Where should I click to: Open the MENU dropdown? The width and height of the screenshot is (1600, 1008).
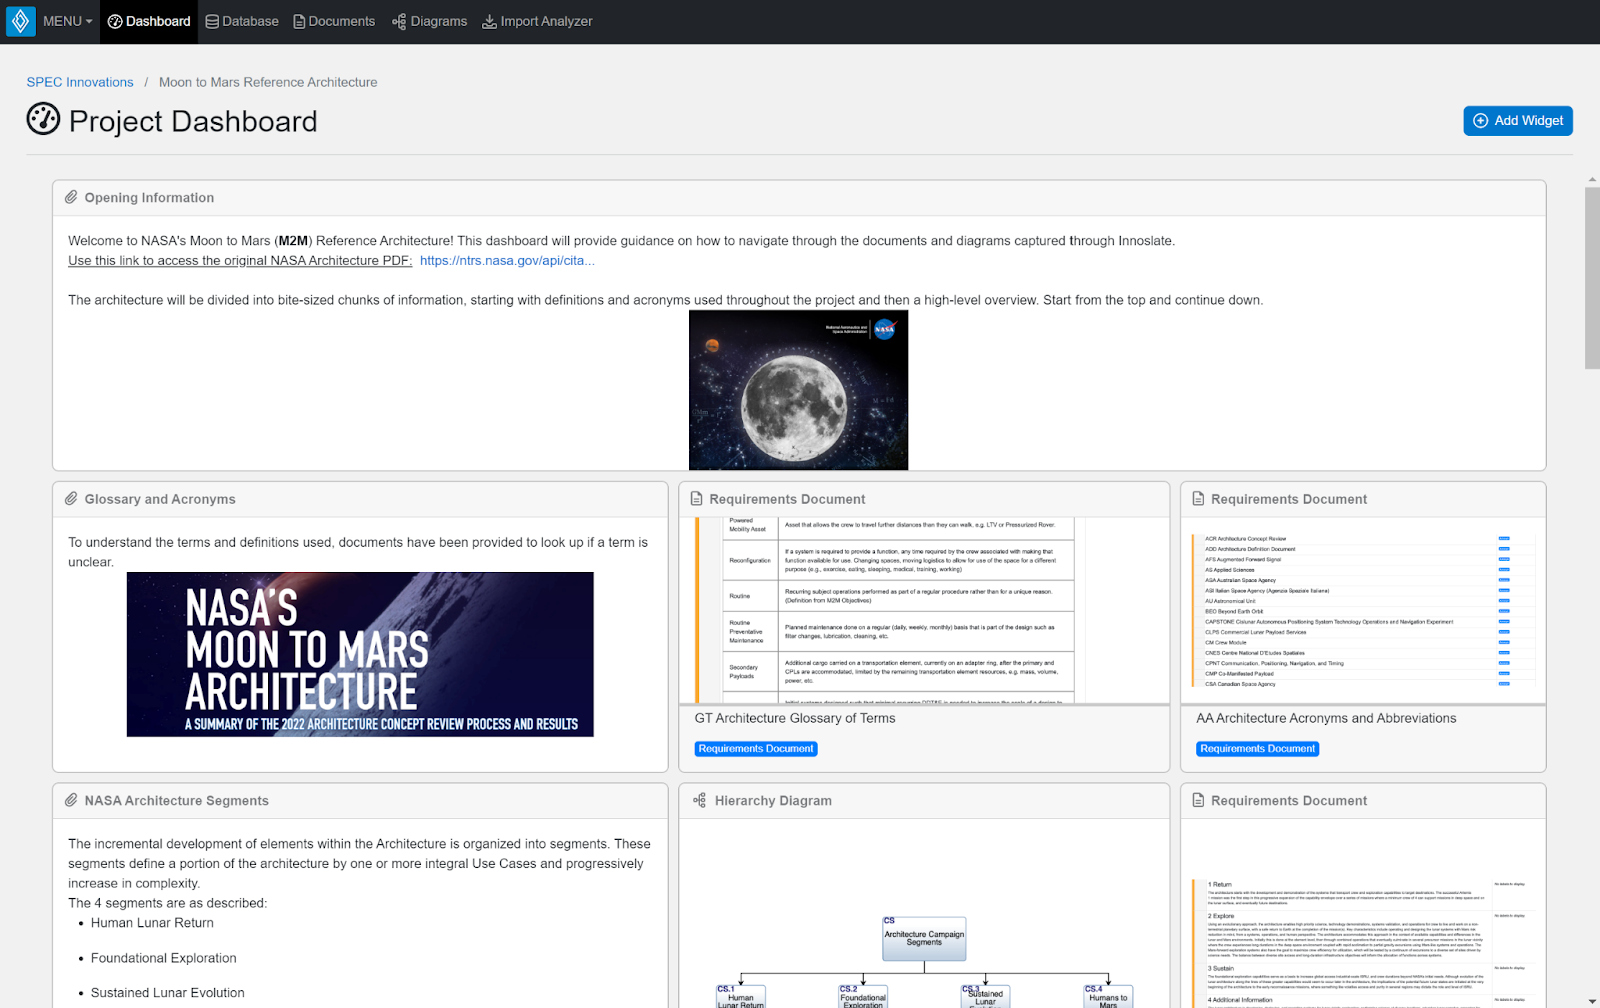(x=67, y=21)
